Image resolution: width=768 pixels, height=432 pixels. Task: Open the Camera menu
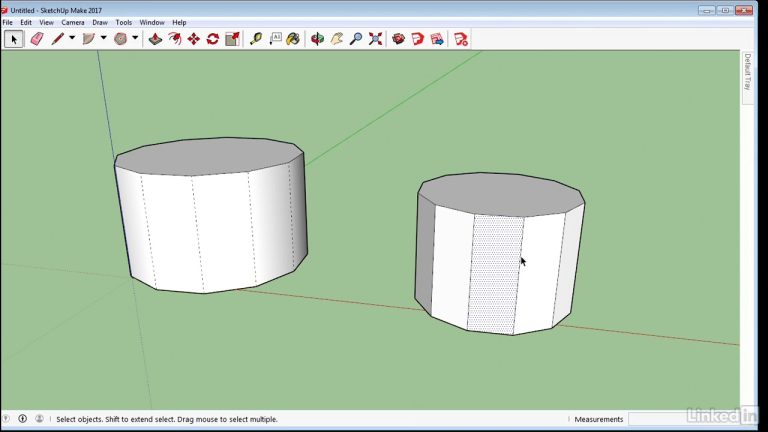pyautogui.click(x=73, y=22)
